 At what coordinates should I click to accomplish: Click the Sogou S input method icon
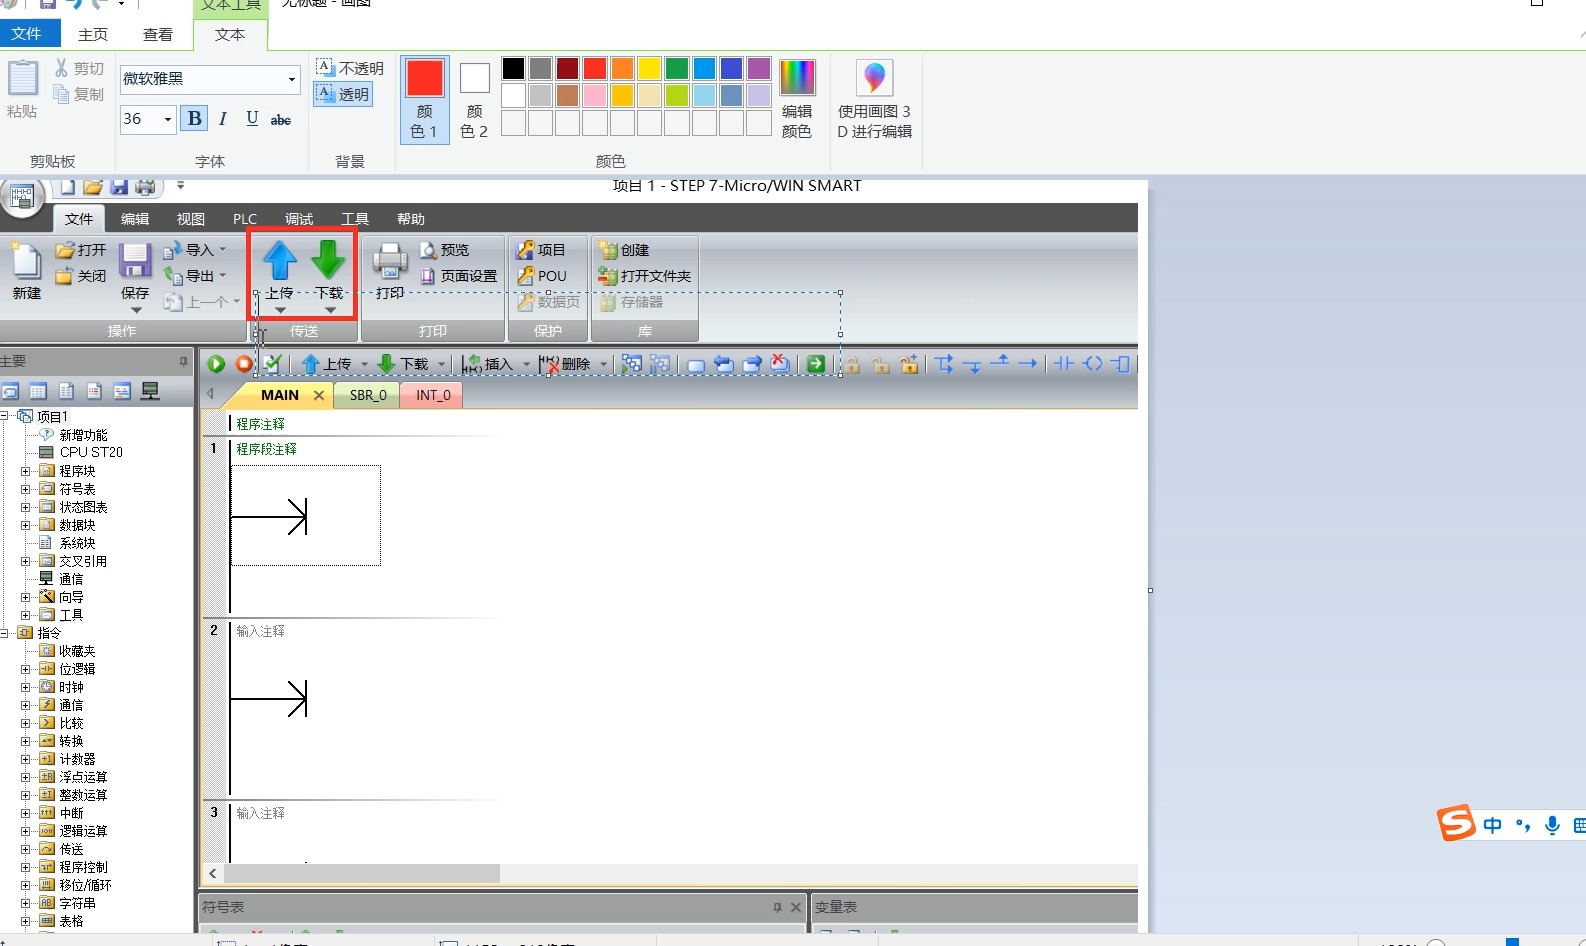pyautogui.click(x=1456, y=823)
